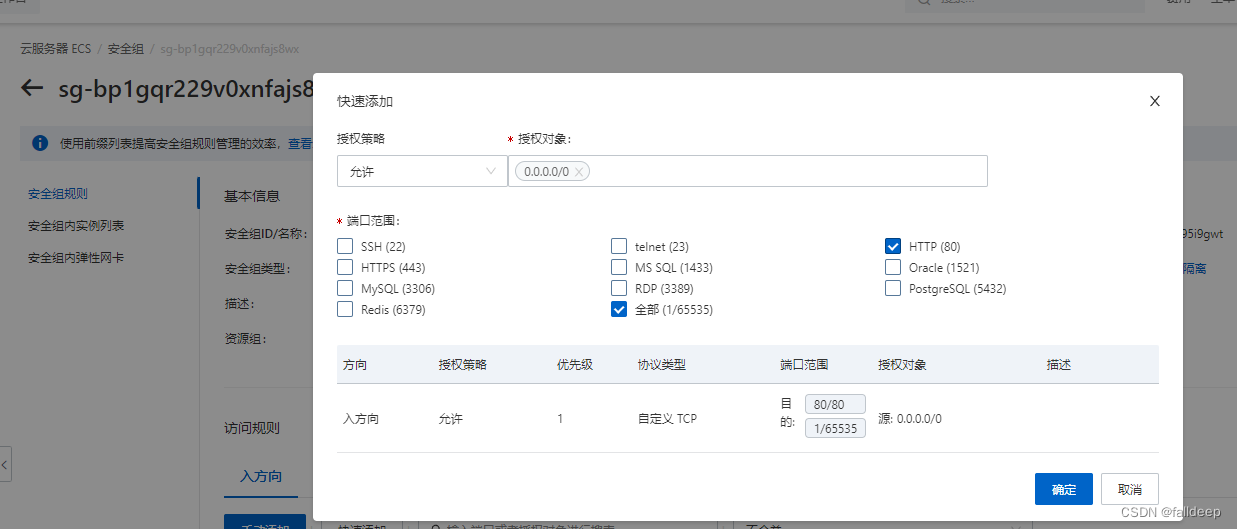
Task: Select 安全组内弹性网卡 in left sidebar
Action: pyautogui.click(x=76, y=258)
